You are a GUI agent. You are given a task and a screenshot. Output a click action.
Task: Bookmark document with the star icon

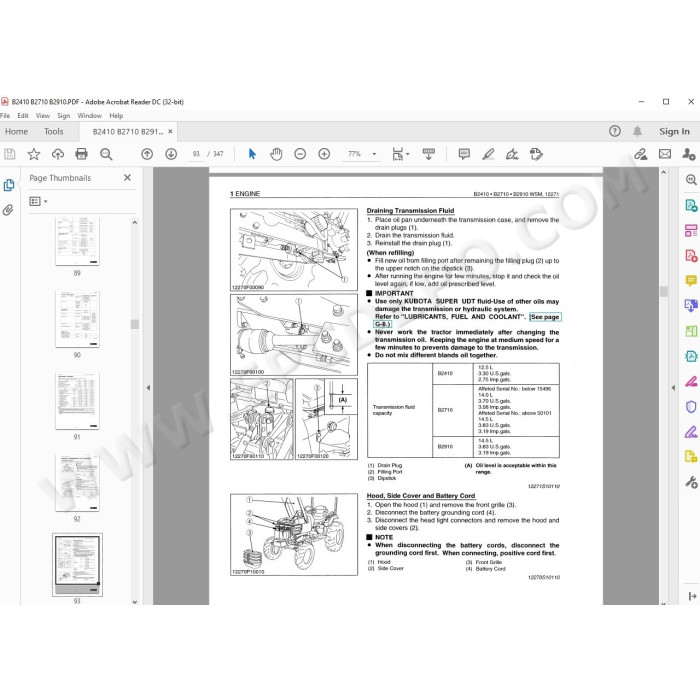(33, 154)
